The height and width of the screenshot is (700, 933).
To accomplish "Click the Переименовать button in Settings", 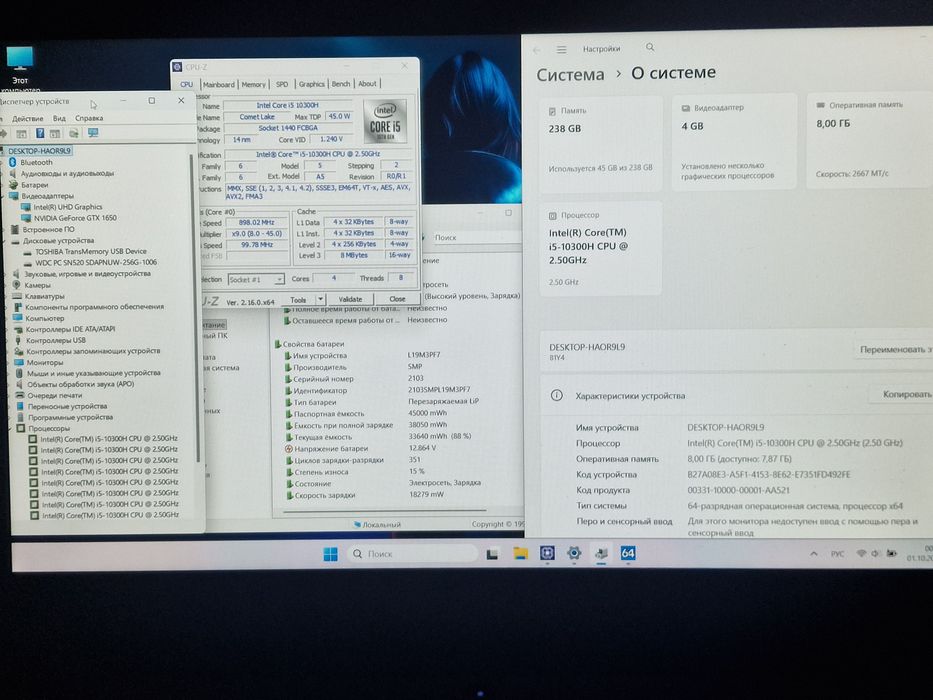I will tap(894, 349).
